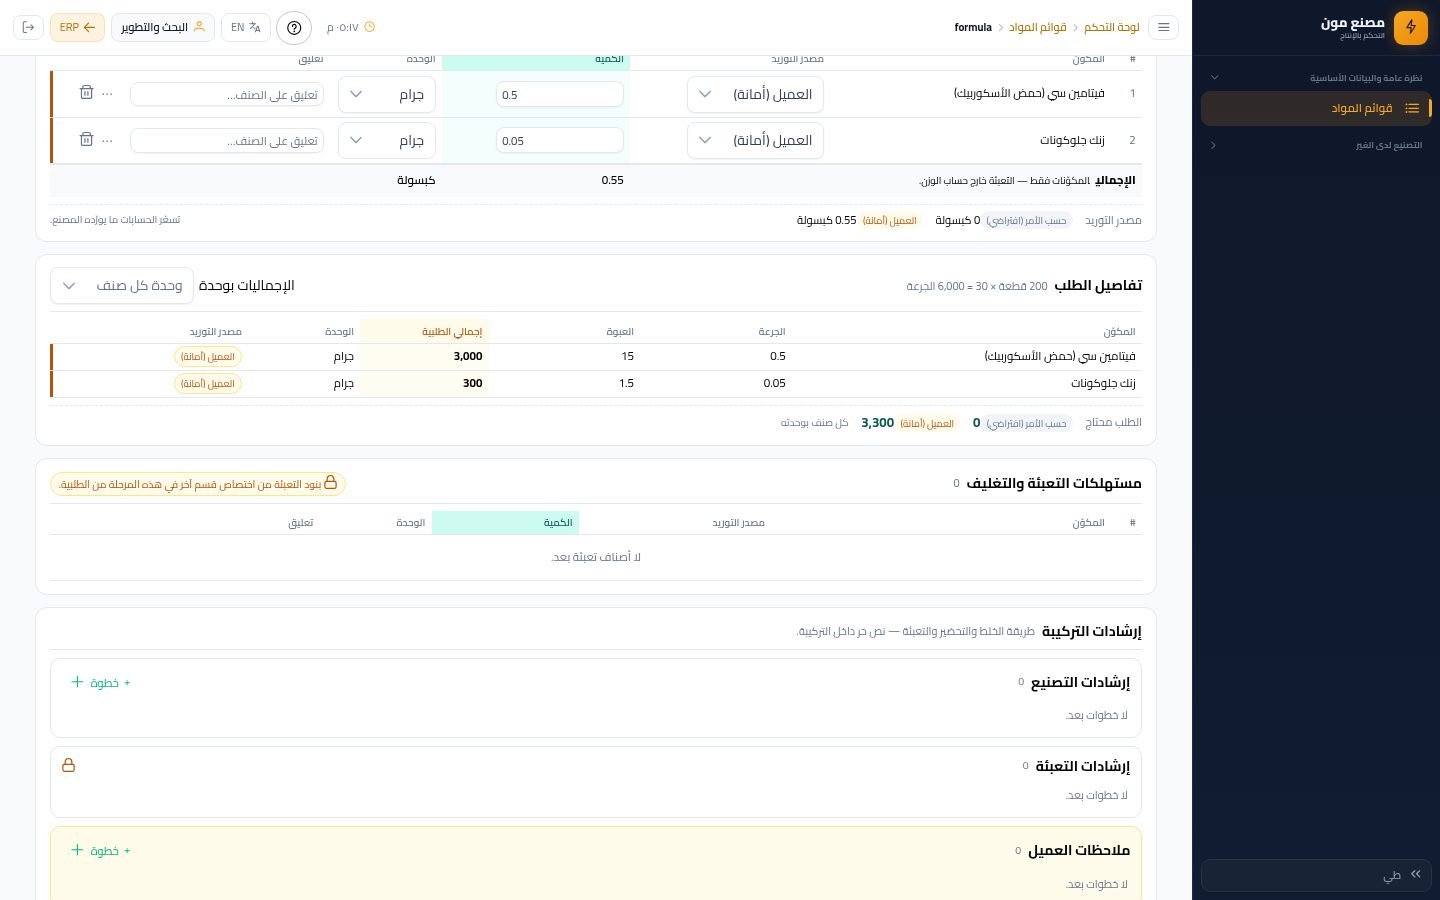
Task: Open unit dropdown for Vitamin C row
Action: pyautogui.click(x=387, y=94)
